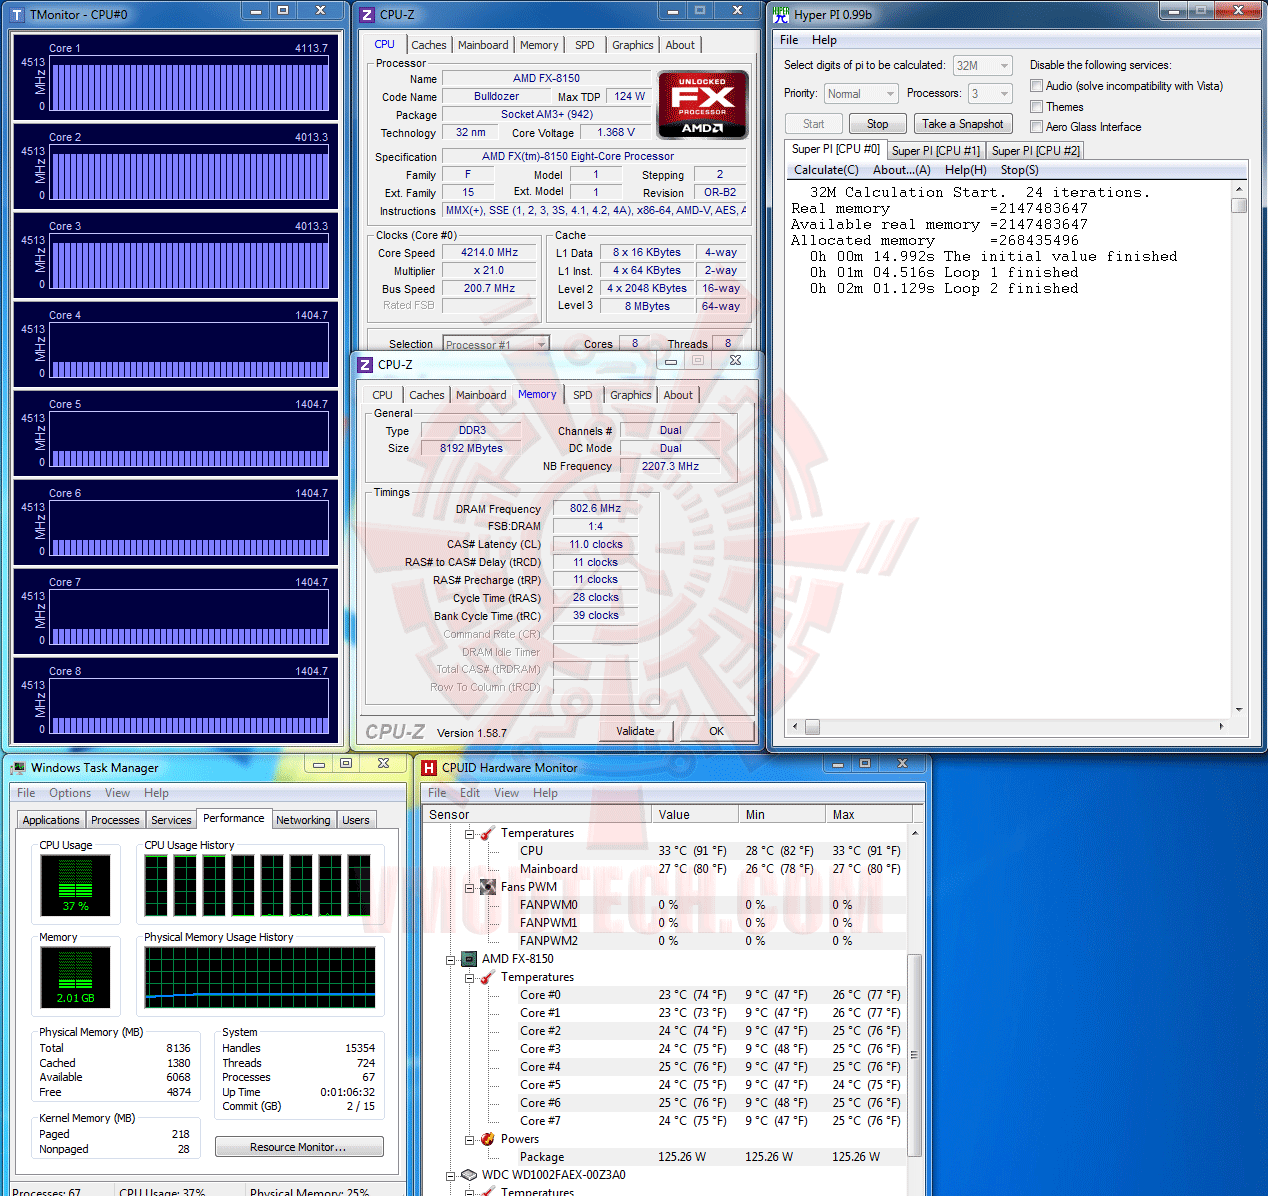Click the AMD FX Unlocked processor logo

(x=702, y=104)
